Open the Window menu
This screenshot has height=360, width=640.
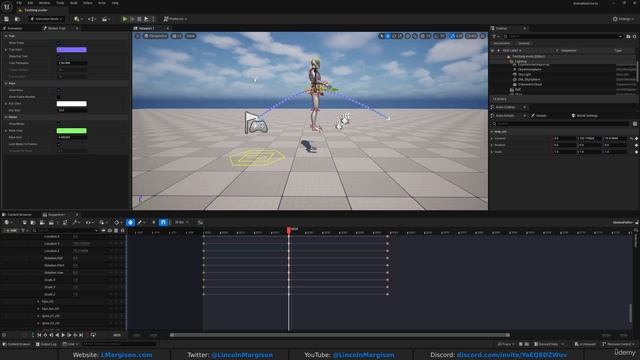pyautogui.click(x=44, y=3)
